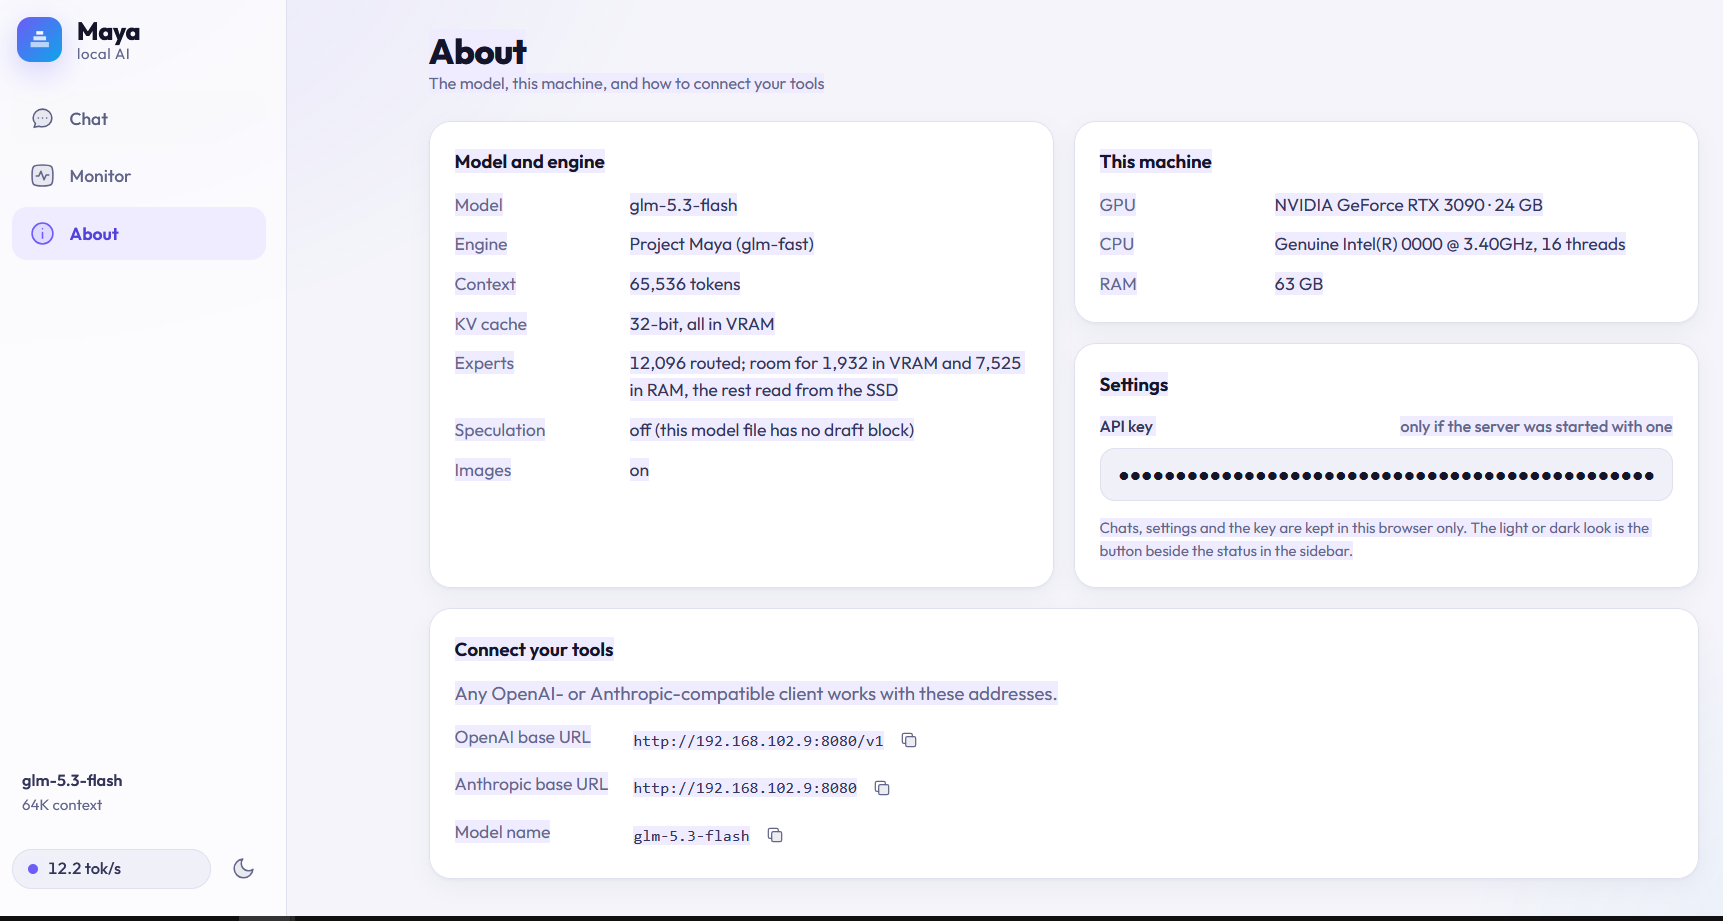The width and height of the screenshot is (1723, 921).
Task: Click the http://192.168.102.9:8080/v1 address
Action: tap(758, 741)
